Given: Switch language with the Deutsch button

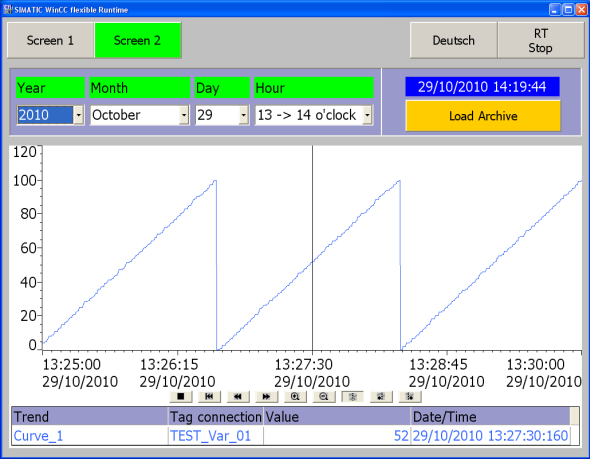Looking at the screenshot, I should click(x=453, y=40).
